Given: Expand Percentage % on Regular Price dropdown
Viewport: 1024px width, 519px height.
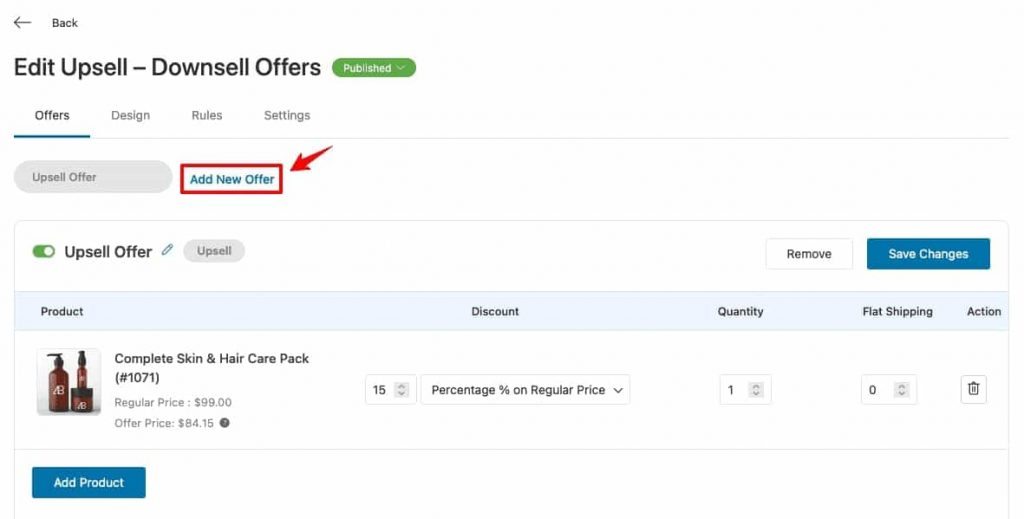Looking at the screenshot, I should pyautogui.click(x=525, y=390).
